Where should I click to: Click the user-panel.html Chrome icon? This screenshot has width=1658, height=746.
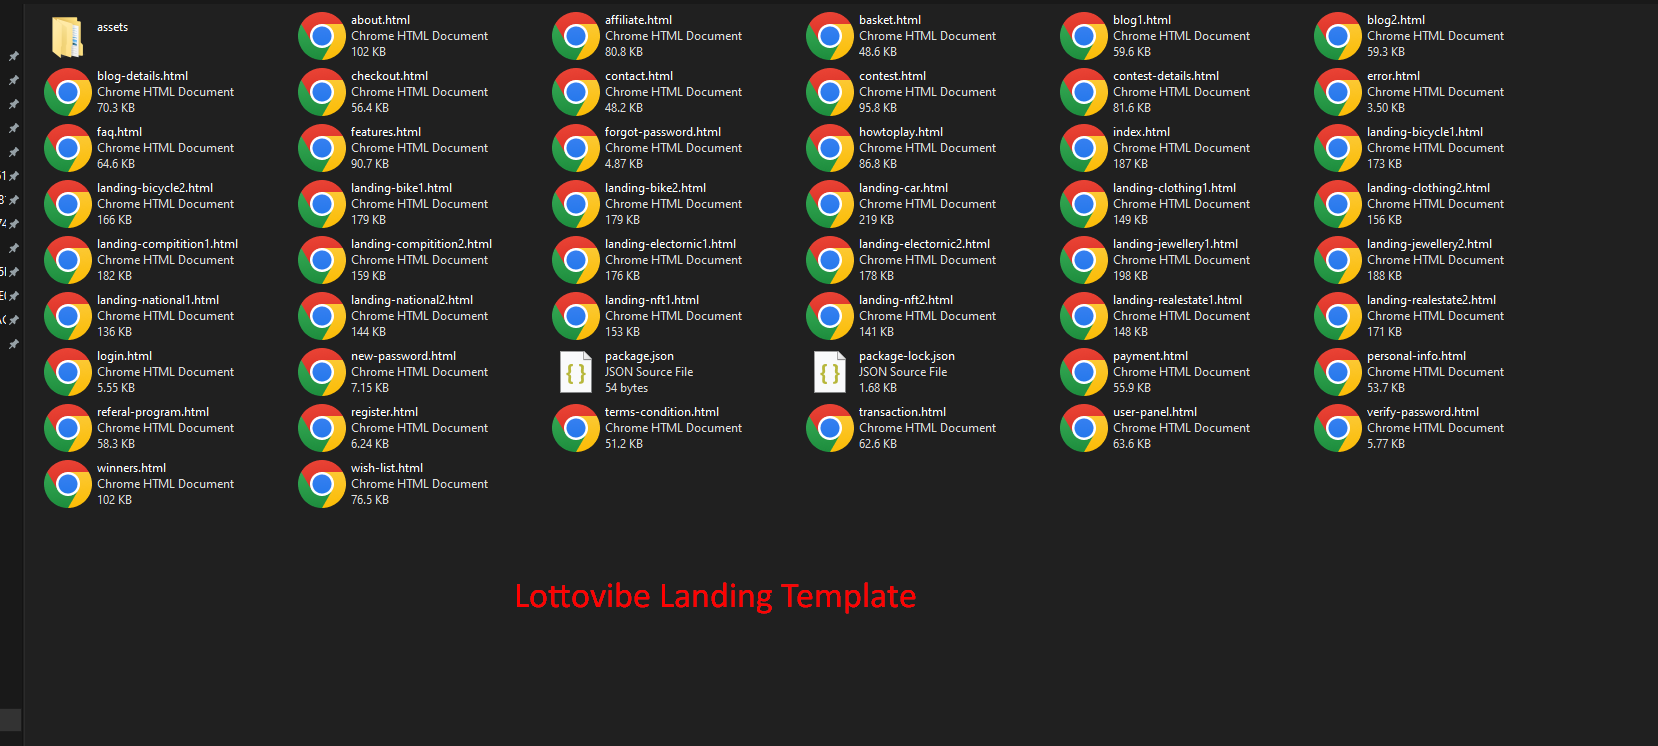1084,428
